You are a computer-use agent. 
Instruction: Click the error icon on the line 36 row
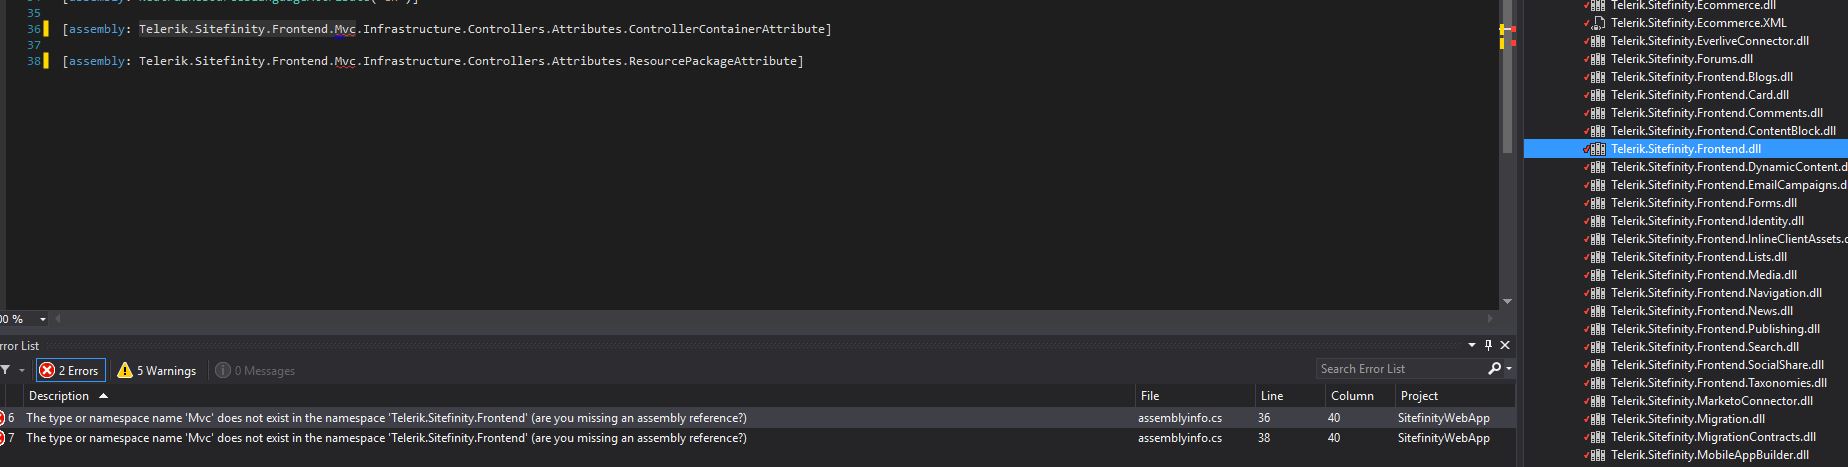pos(2,418)
